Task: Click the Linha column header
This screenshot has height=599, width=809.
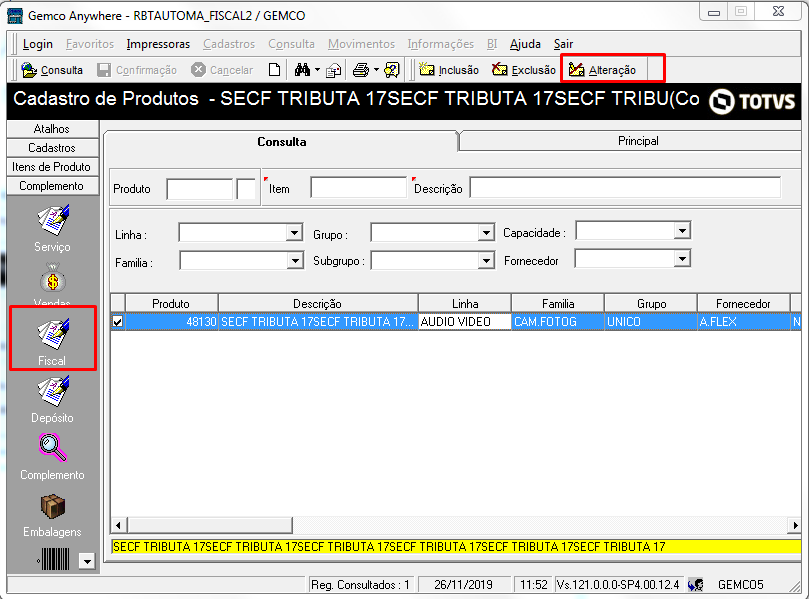Action: tap(465, 304)
